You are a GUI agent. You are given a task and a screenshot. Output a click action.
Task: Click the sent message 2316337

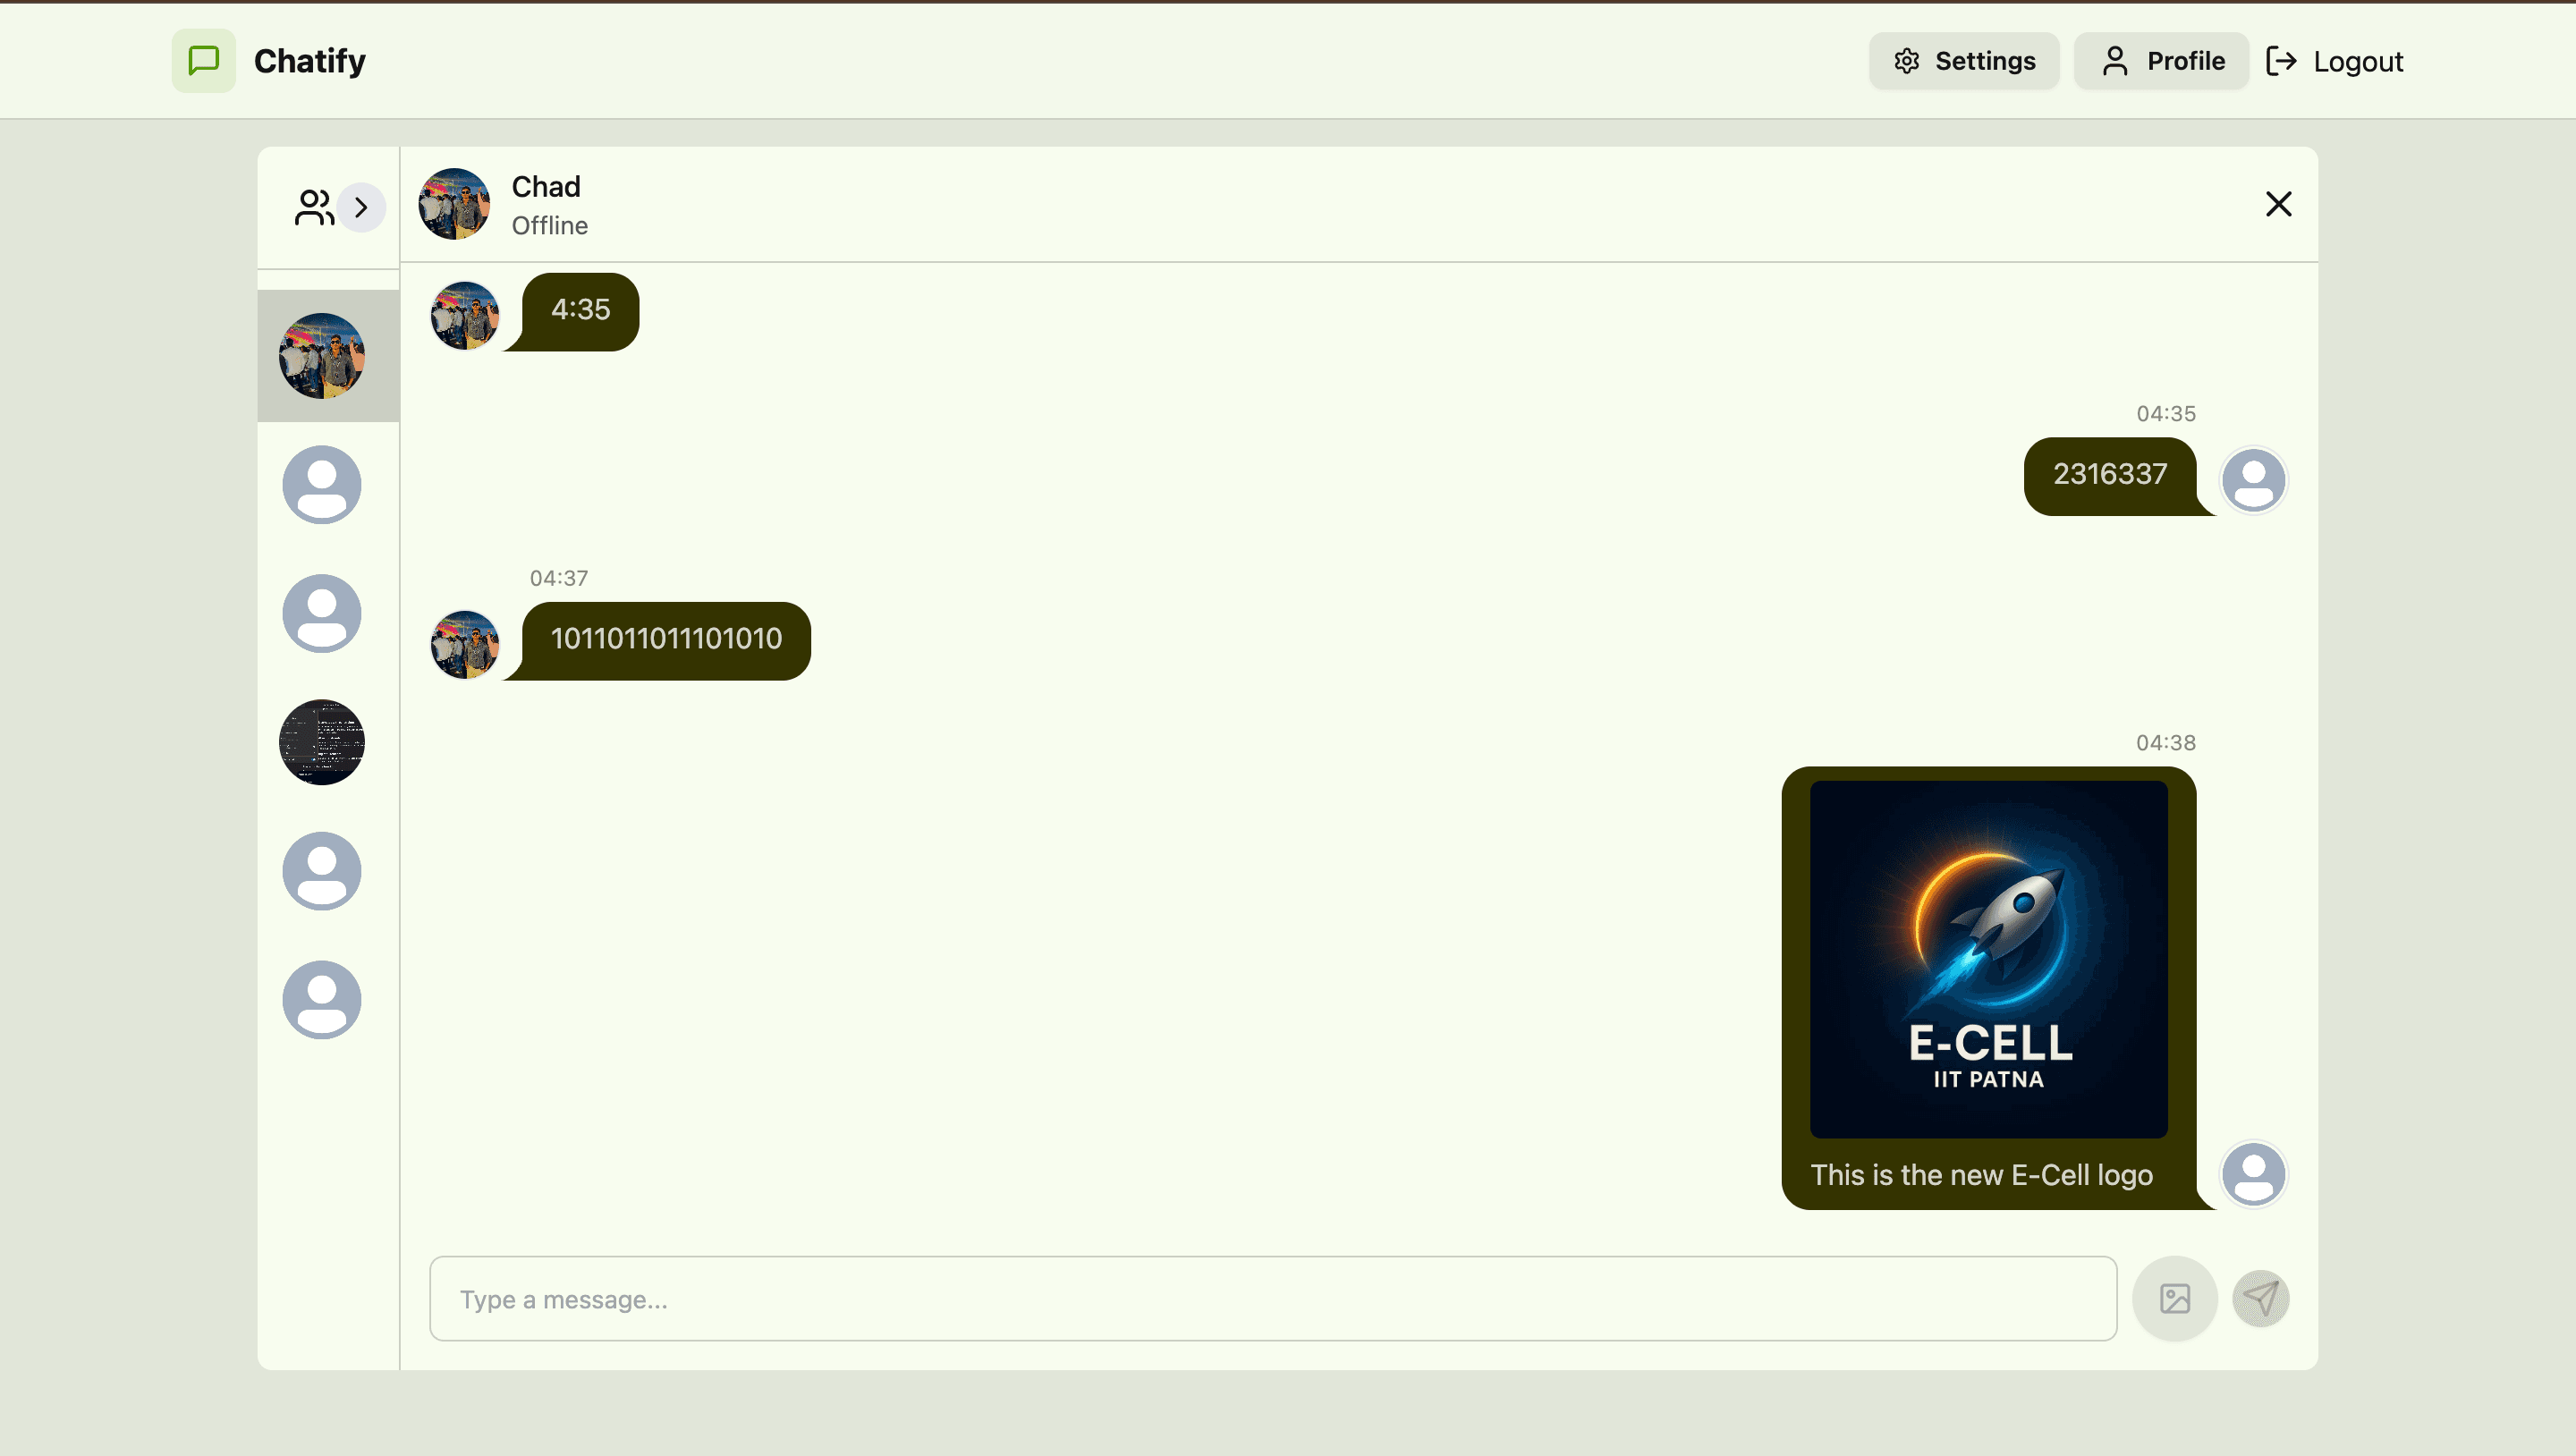click(x=2110, y=476)
